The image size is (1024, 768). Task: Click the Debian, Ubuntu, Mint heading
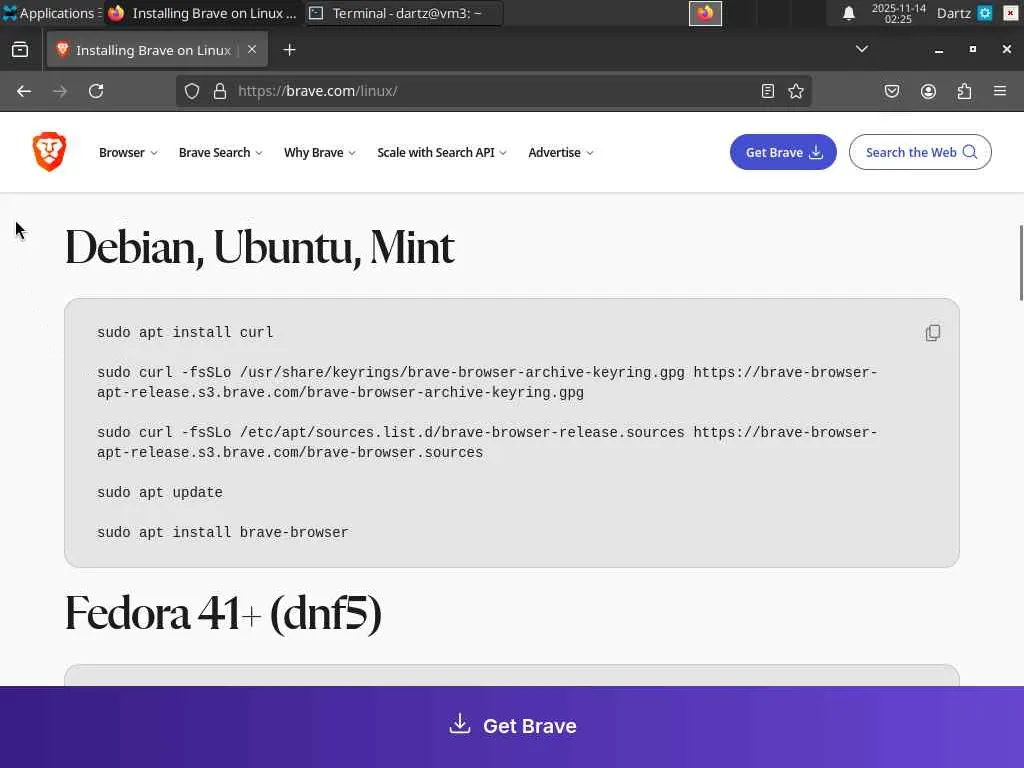pos(259,248)
